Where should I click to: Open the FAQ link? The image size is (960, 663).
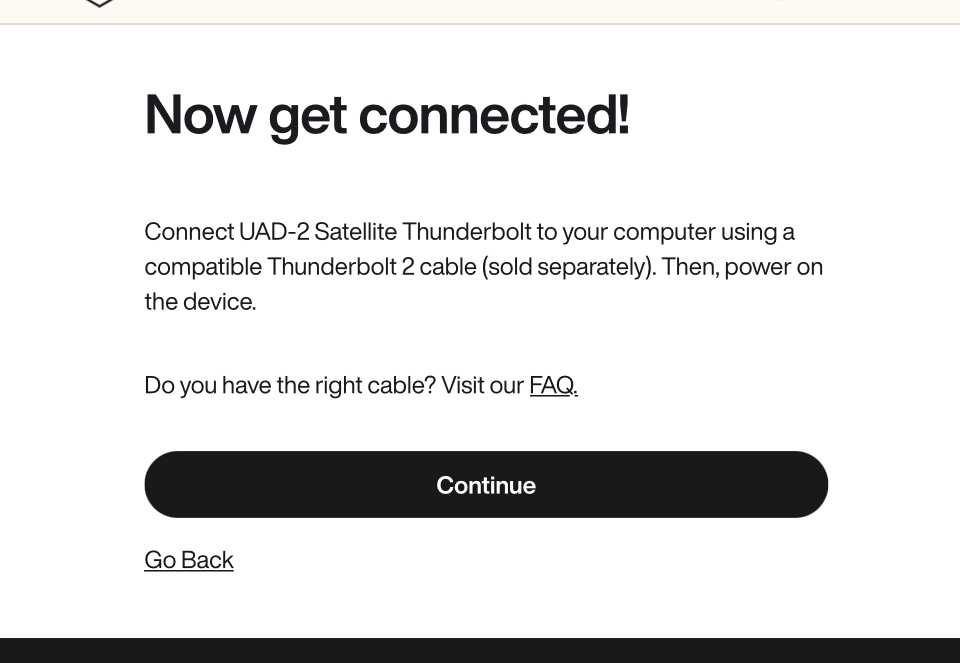(553, 385)
